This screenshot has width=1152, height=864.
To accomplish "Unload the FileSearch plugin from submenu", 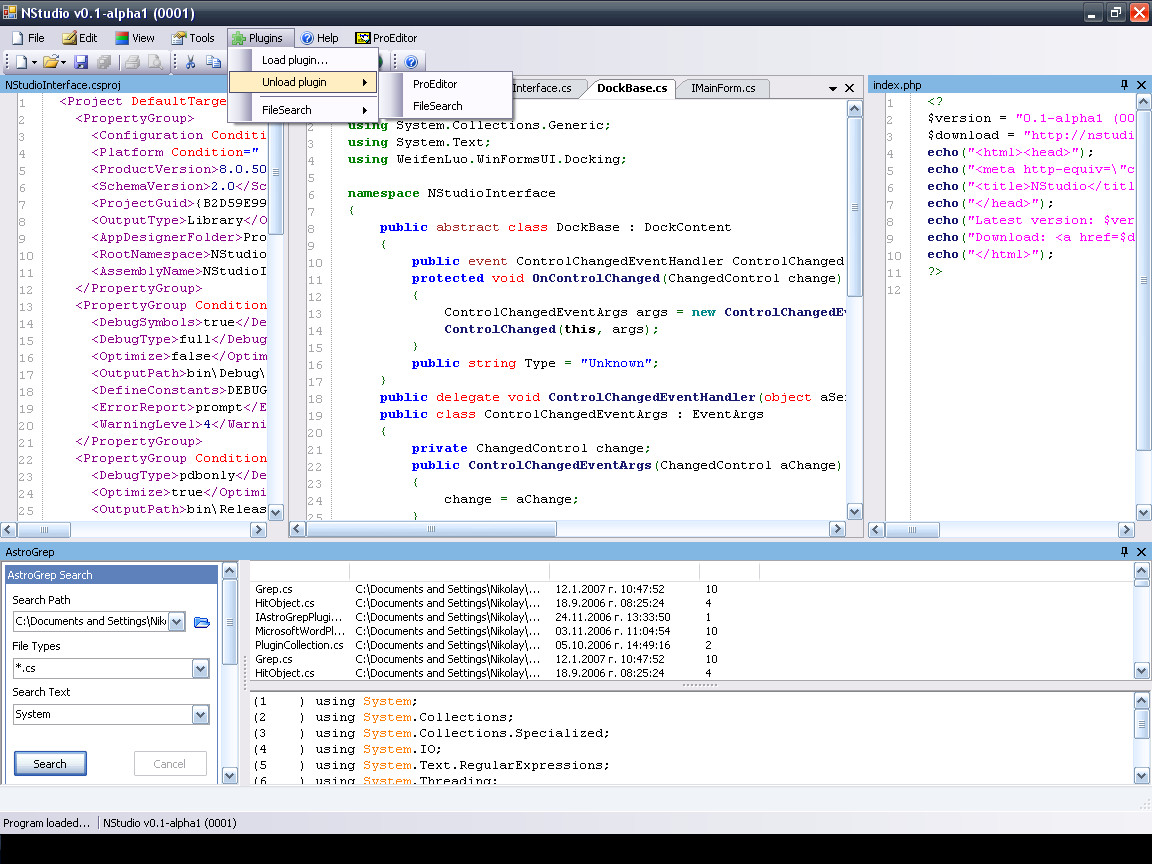I will 447,107.
